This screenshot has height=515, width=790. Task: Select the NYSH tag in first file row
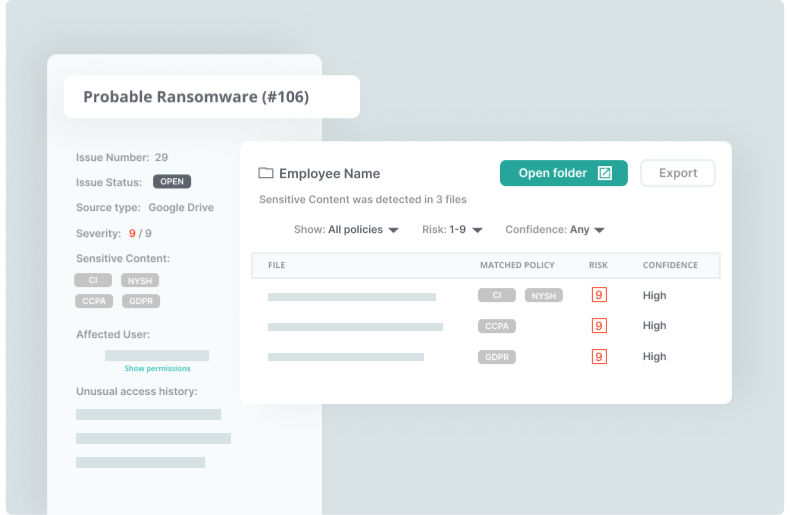pos(543,295)
